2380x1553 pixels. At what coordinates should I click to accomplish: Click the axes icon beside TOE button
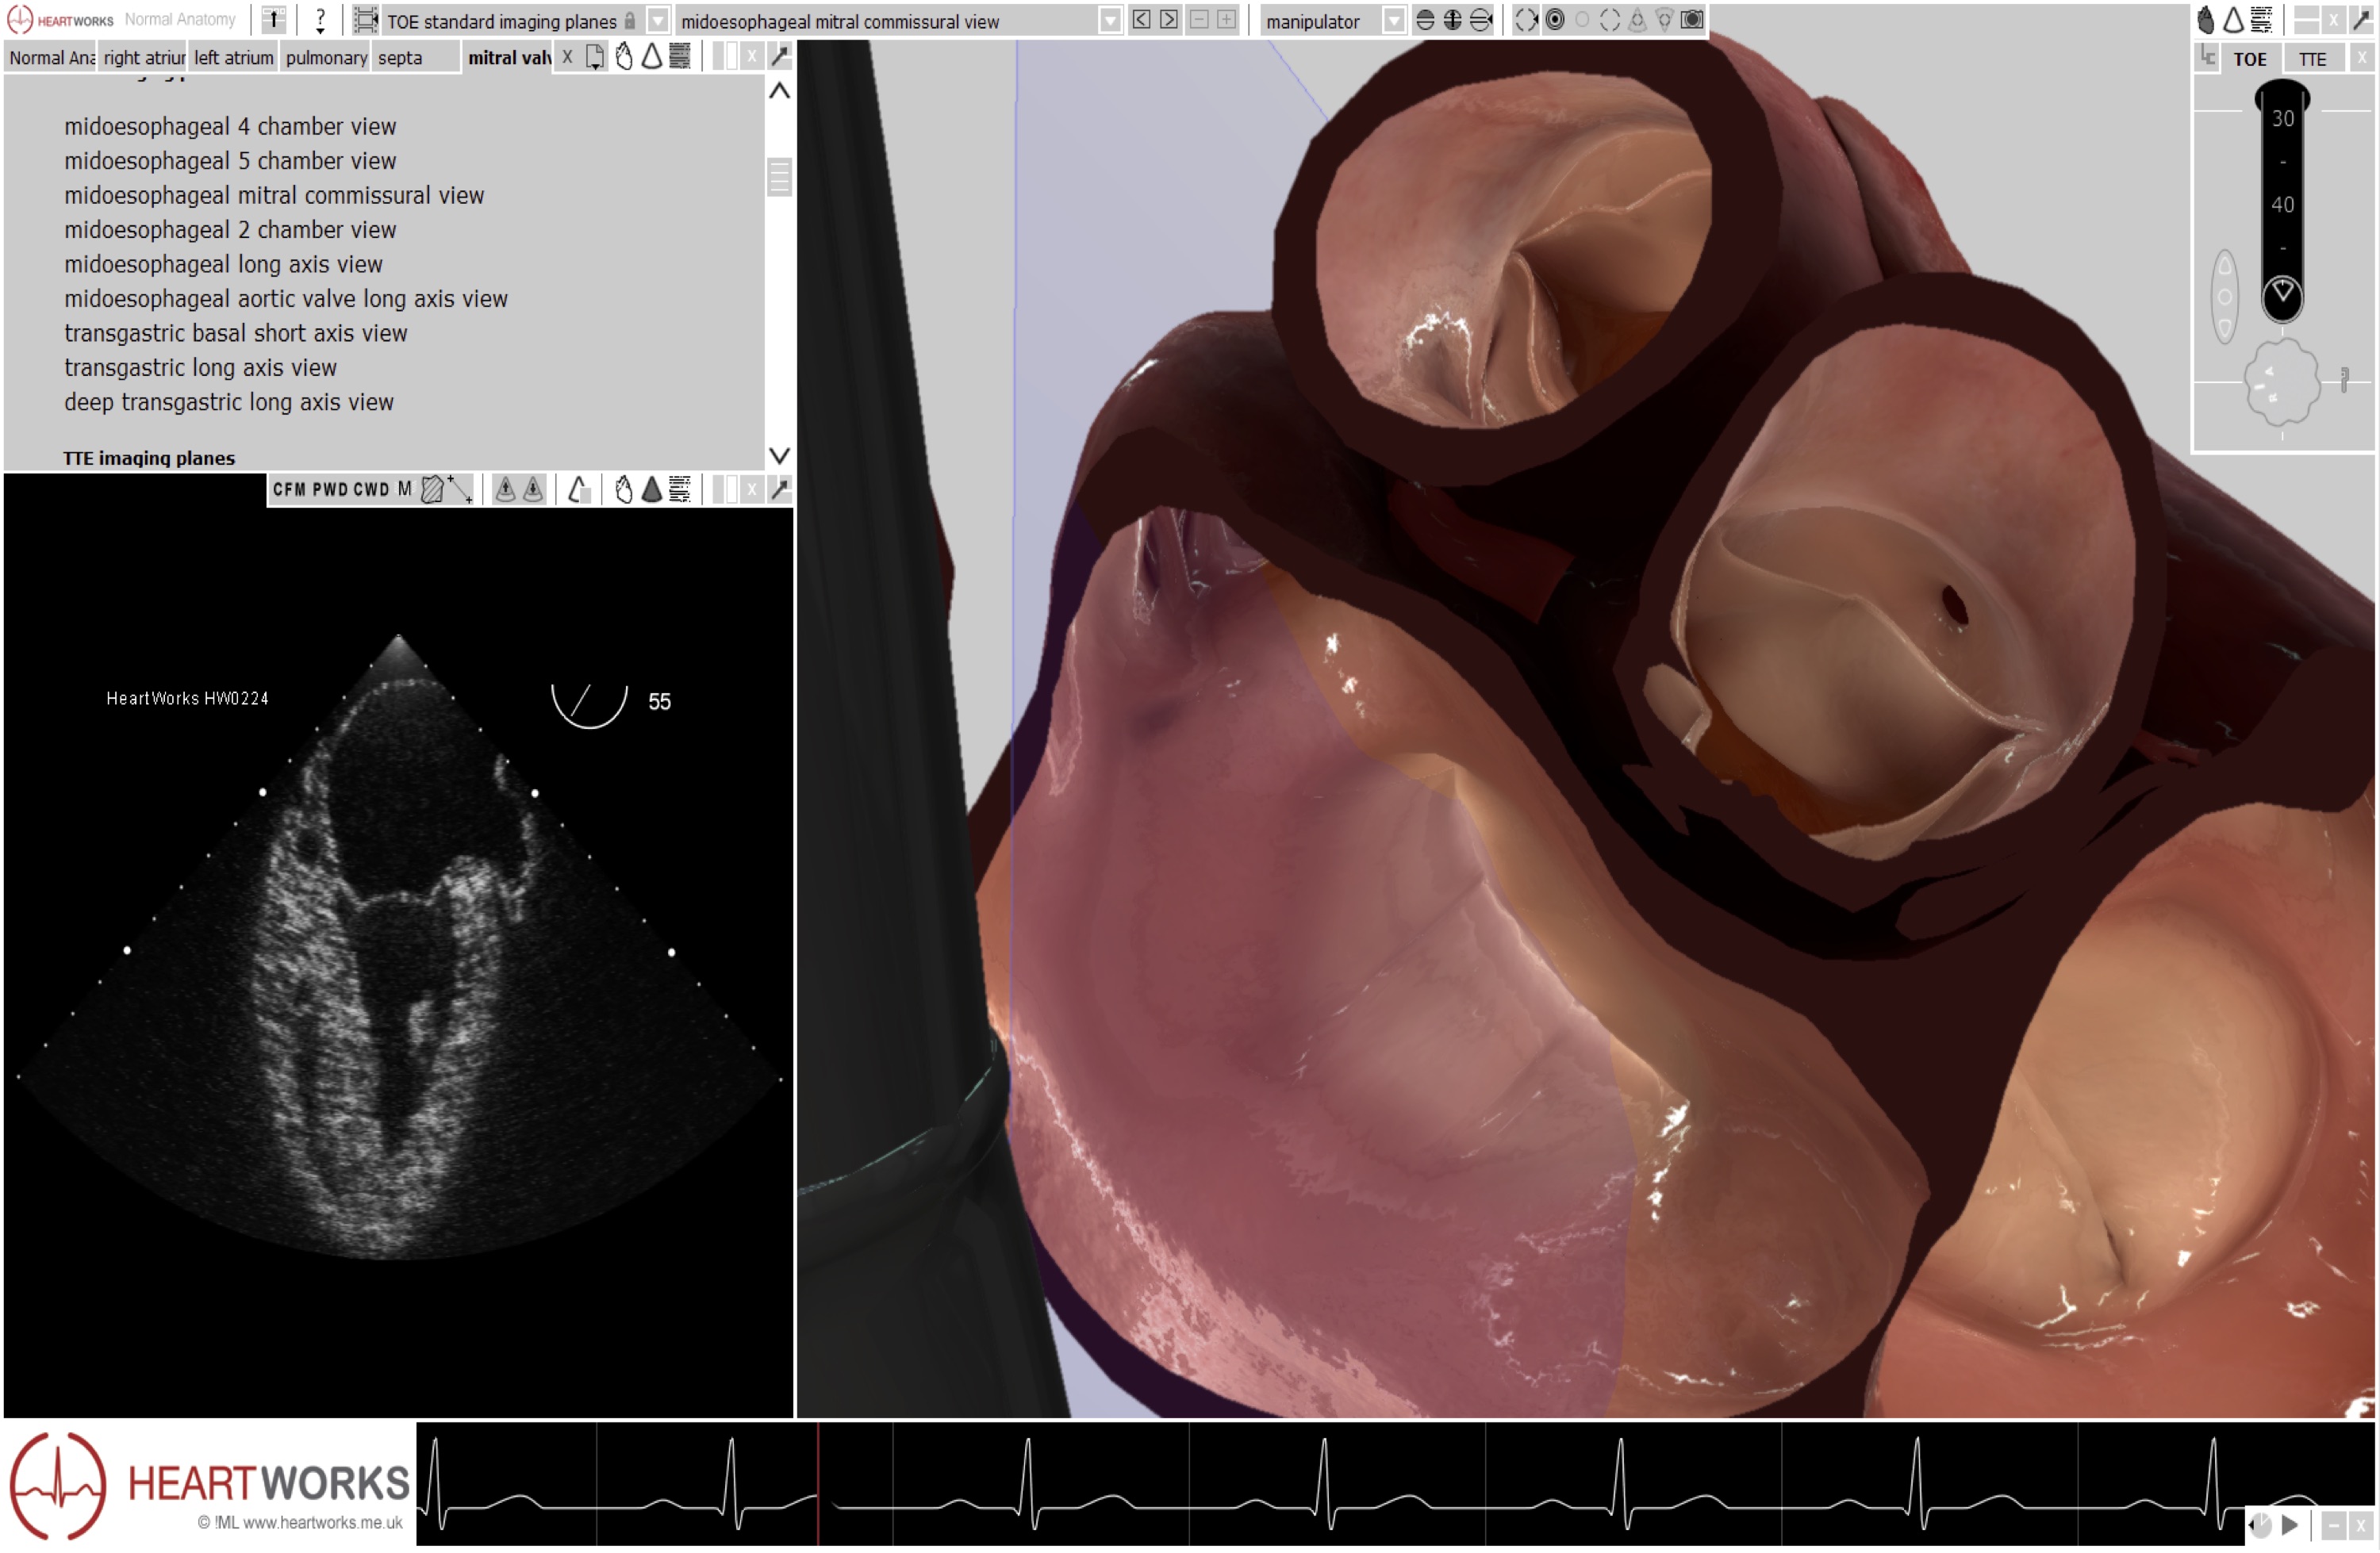(x=2208, y=57)
